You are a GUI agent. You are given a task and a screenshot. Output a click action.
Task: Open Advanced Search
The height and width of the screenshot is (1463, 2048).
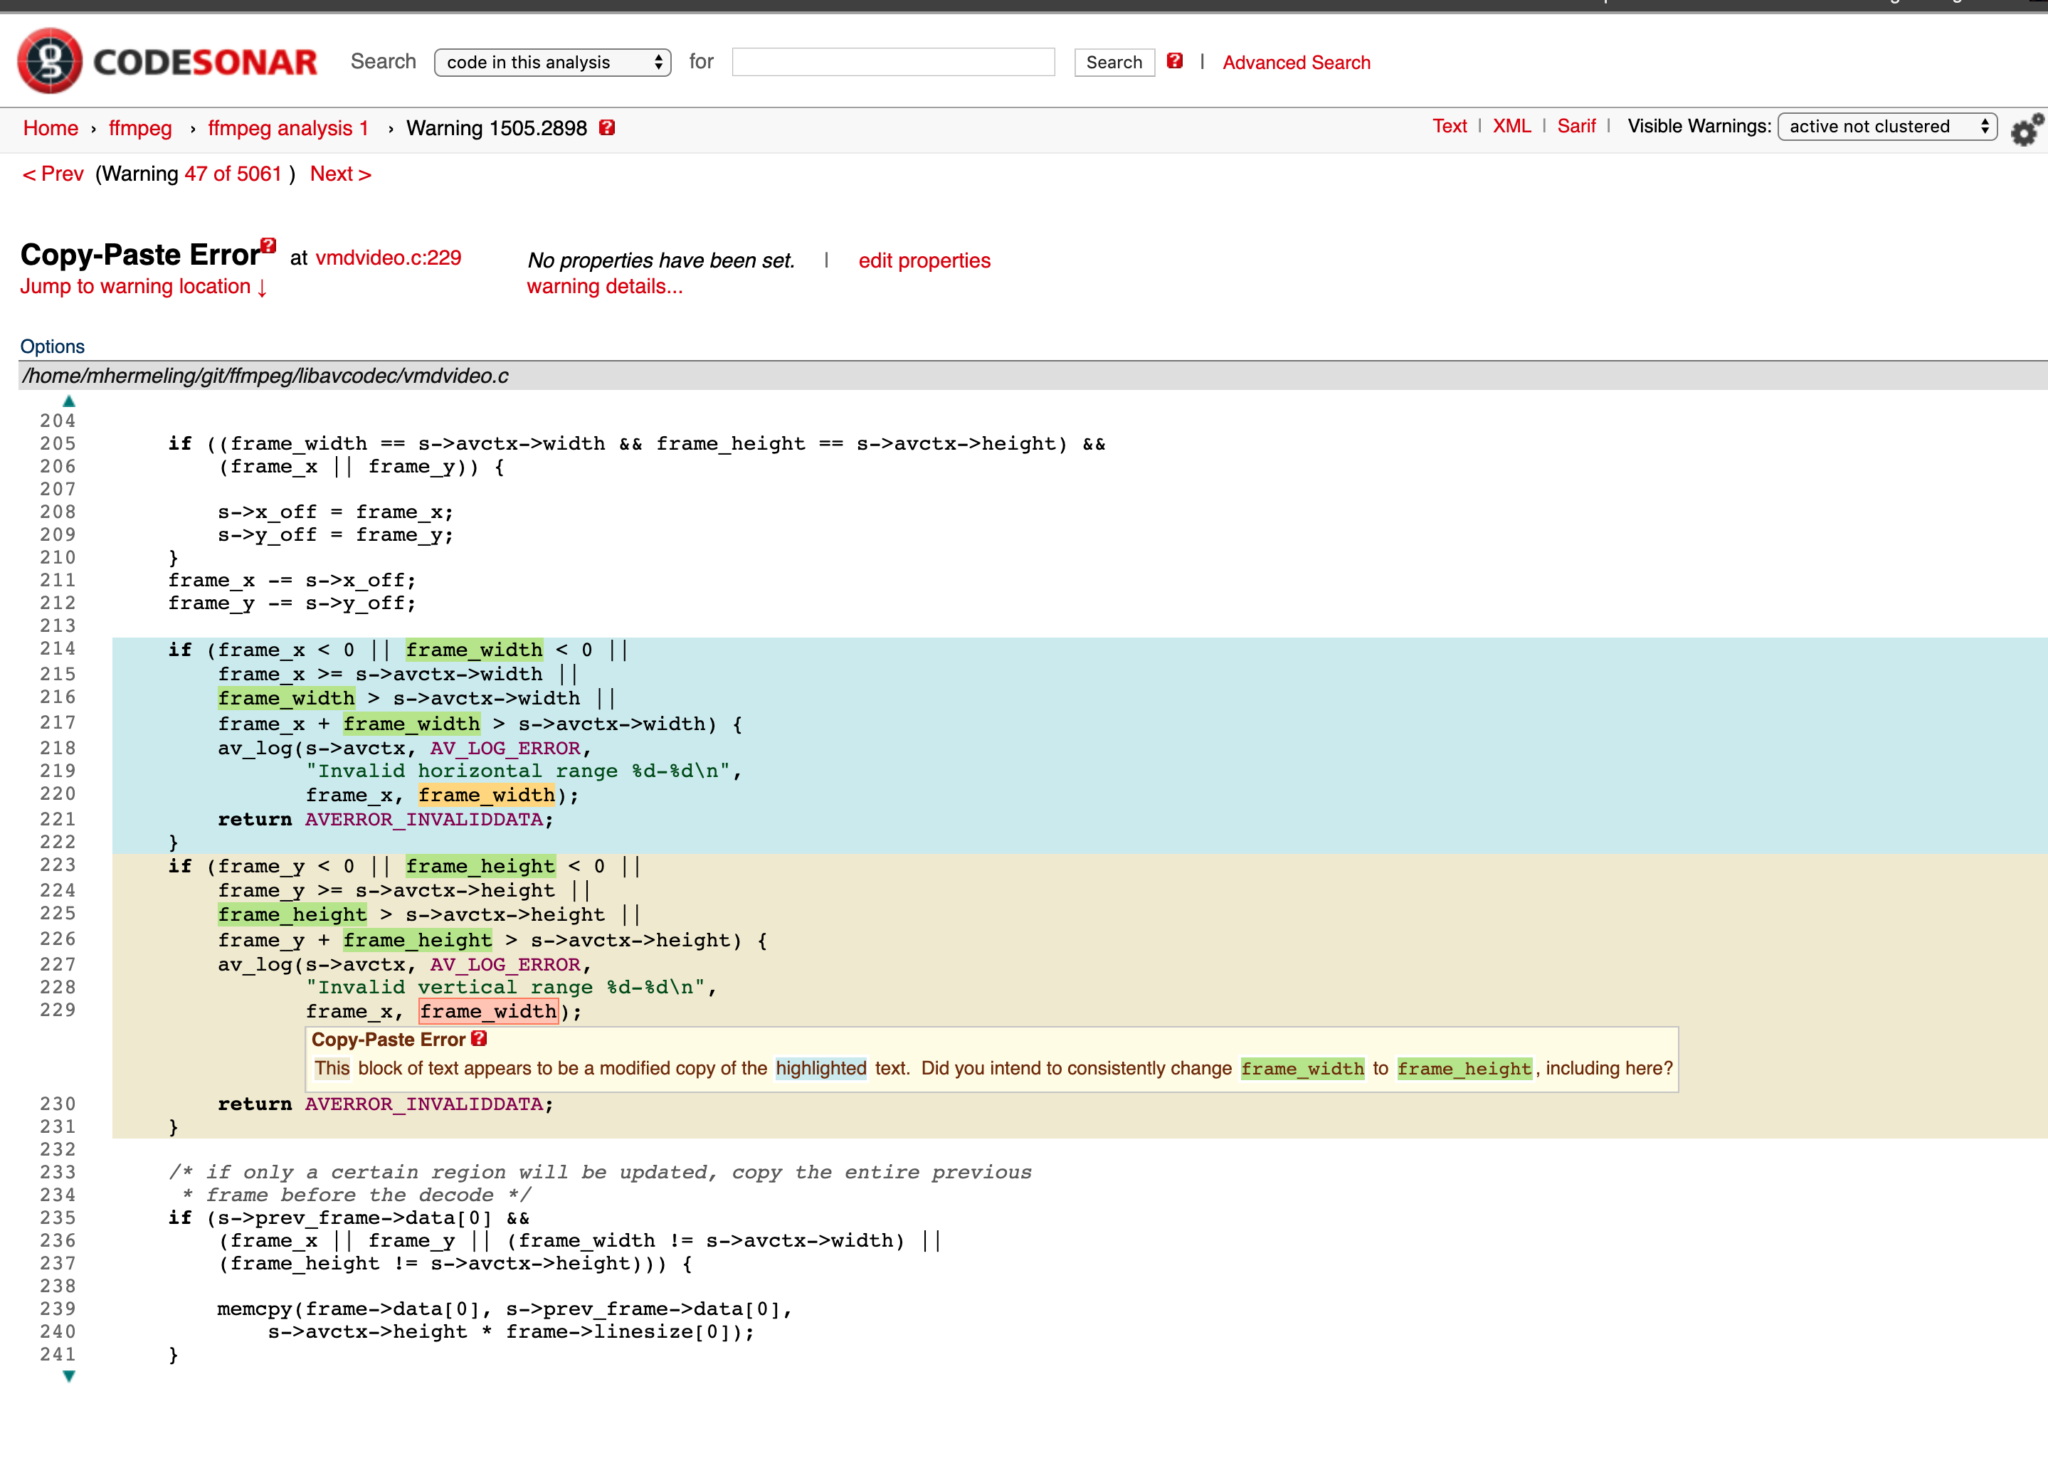click(1296, 62)
